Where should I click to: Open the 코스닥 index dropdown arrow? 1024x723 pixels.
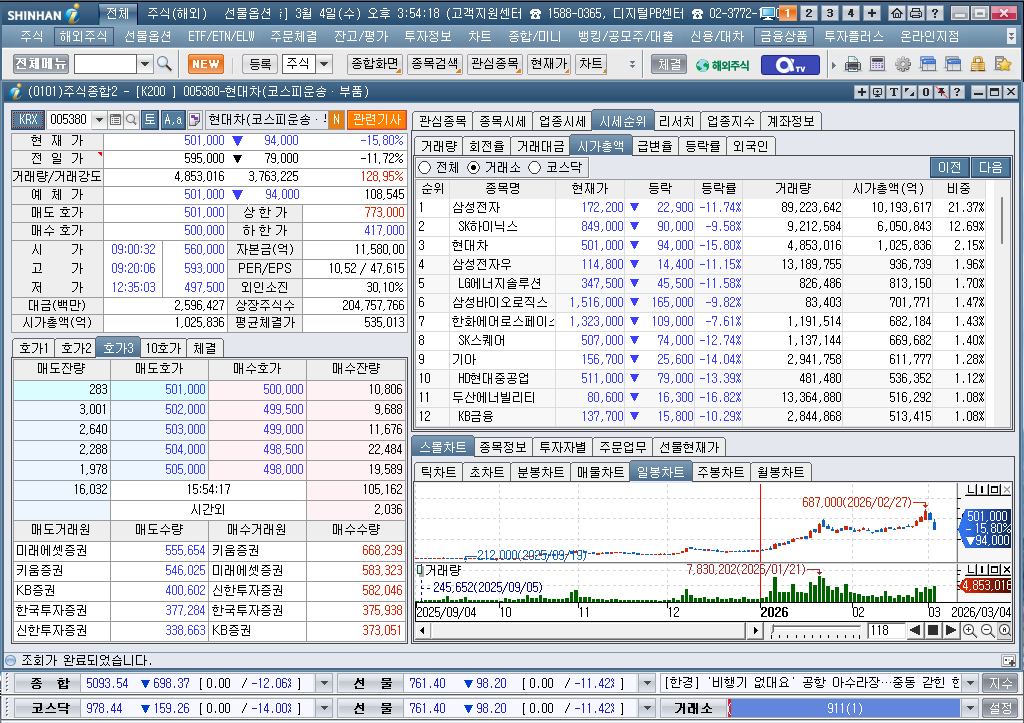point(324,708)
